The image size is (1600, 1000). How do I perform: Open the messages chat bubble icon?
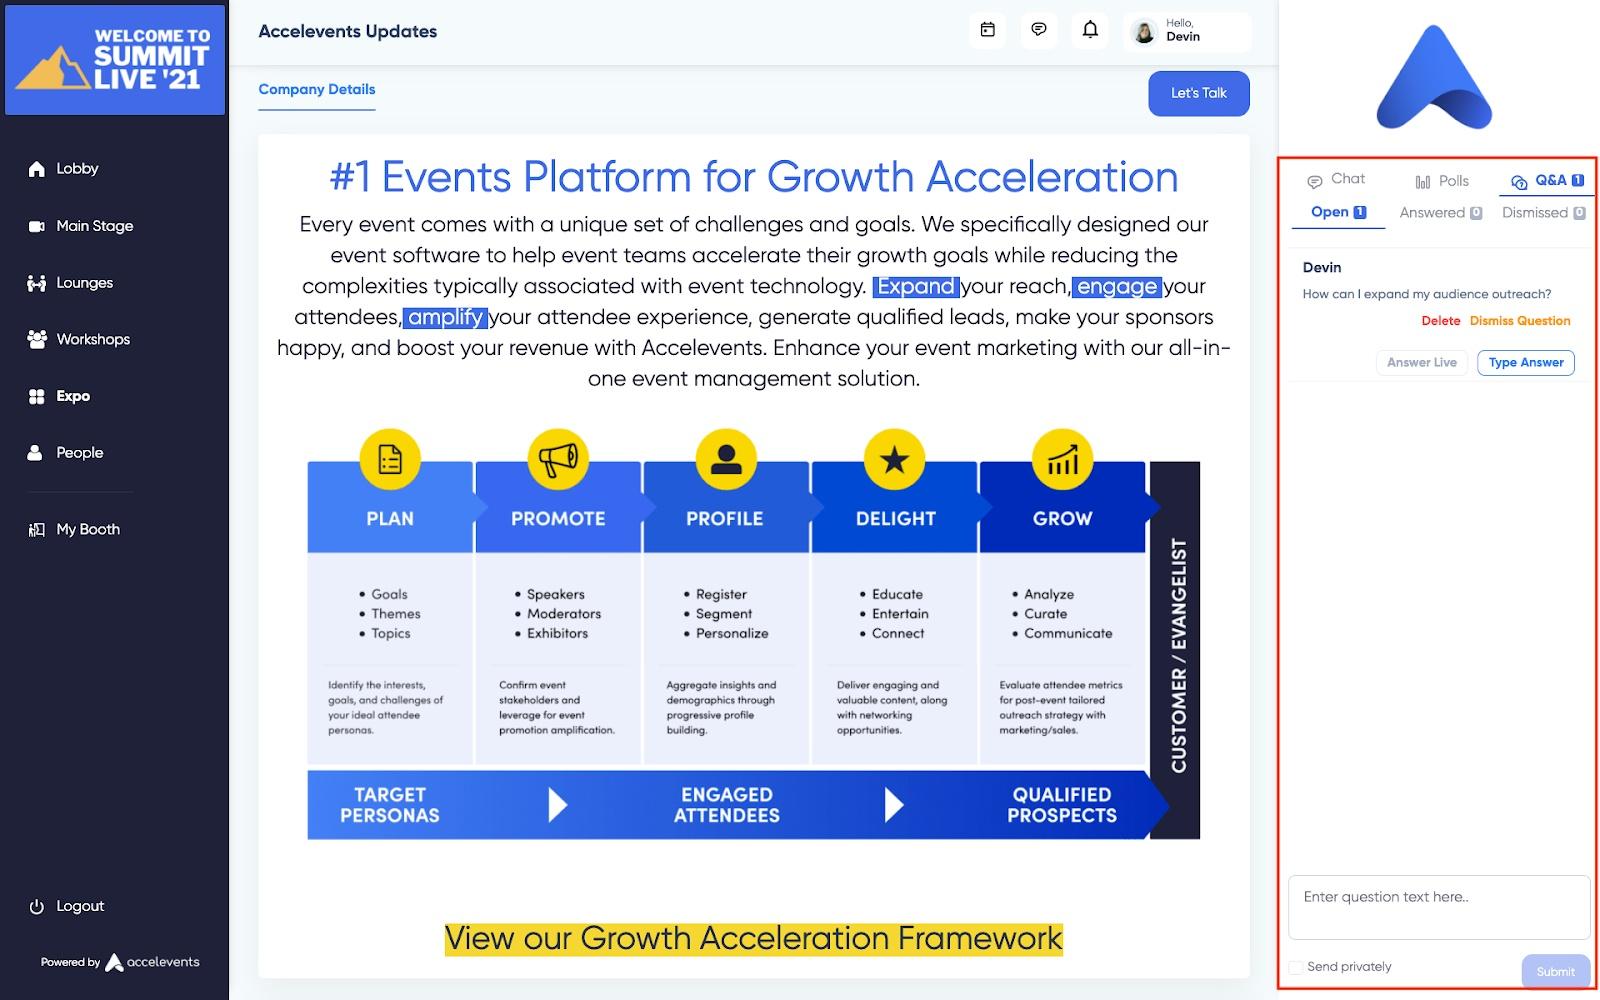tap(1039, 30)
